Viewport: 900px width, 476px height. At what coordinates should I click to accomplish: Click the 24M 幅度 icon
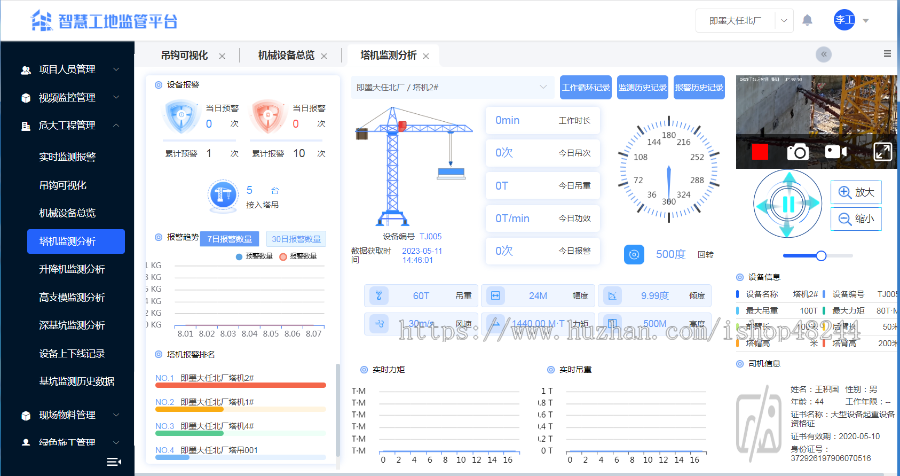pyautogui.click(x=495, y=296)
